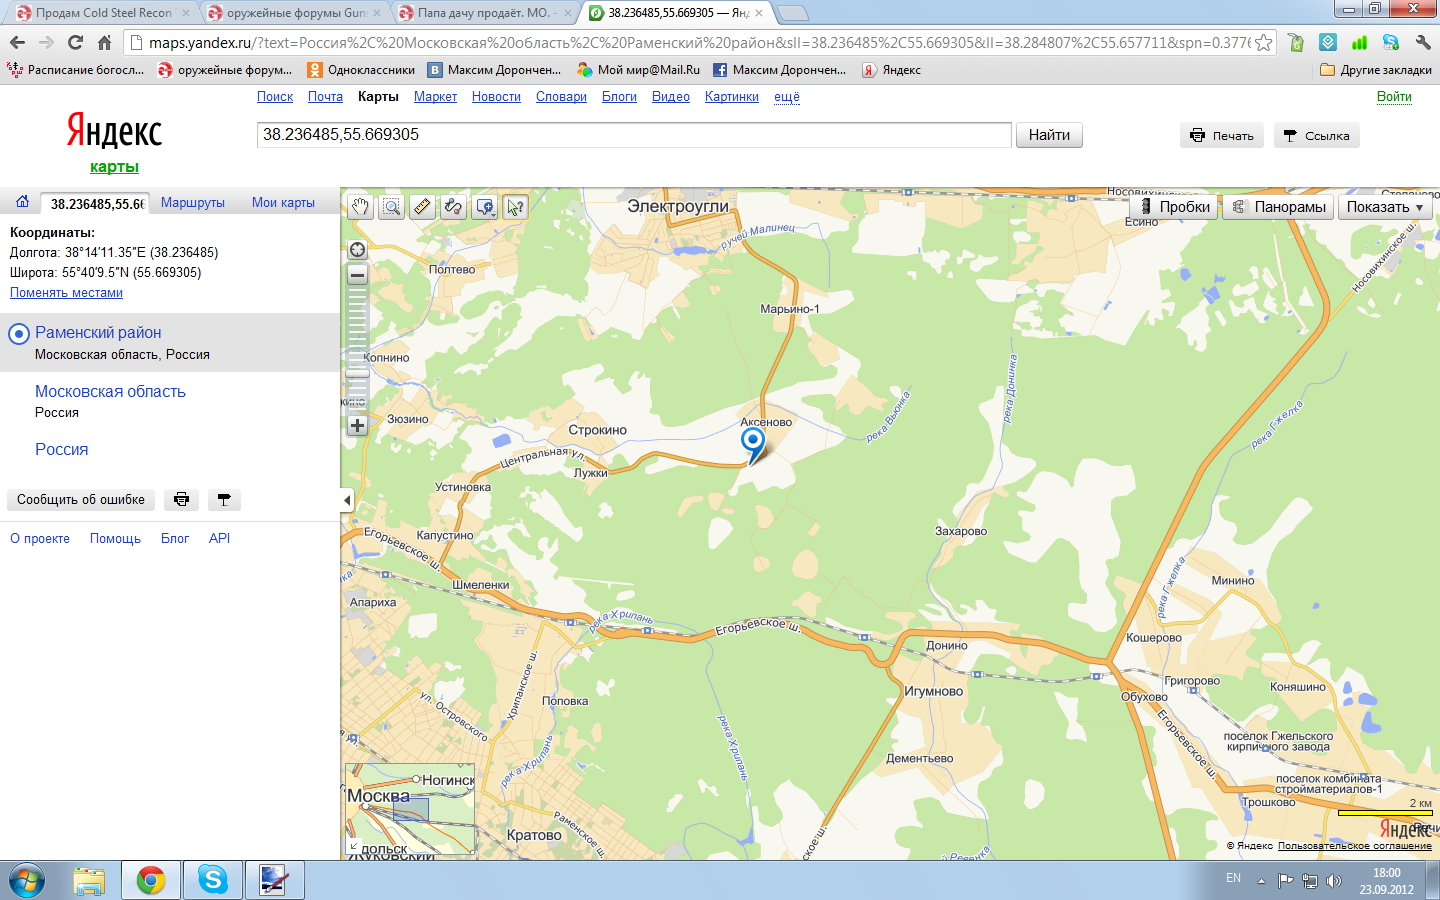
Task: Collapse left panel with the arrow handle
Action: 346,500
